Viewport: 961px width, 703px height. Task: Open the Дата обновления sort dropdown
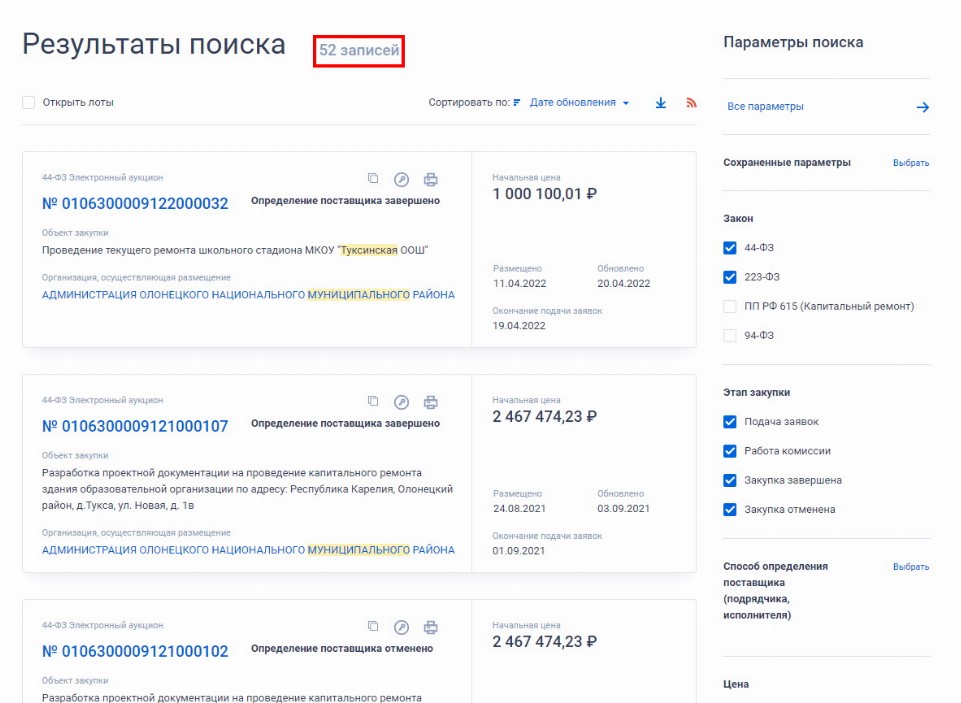579,103
